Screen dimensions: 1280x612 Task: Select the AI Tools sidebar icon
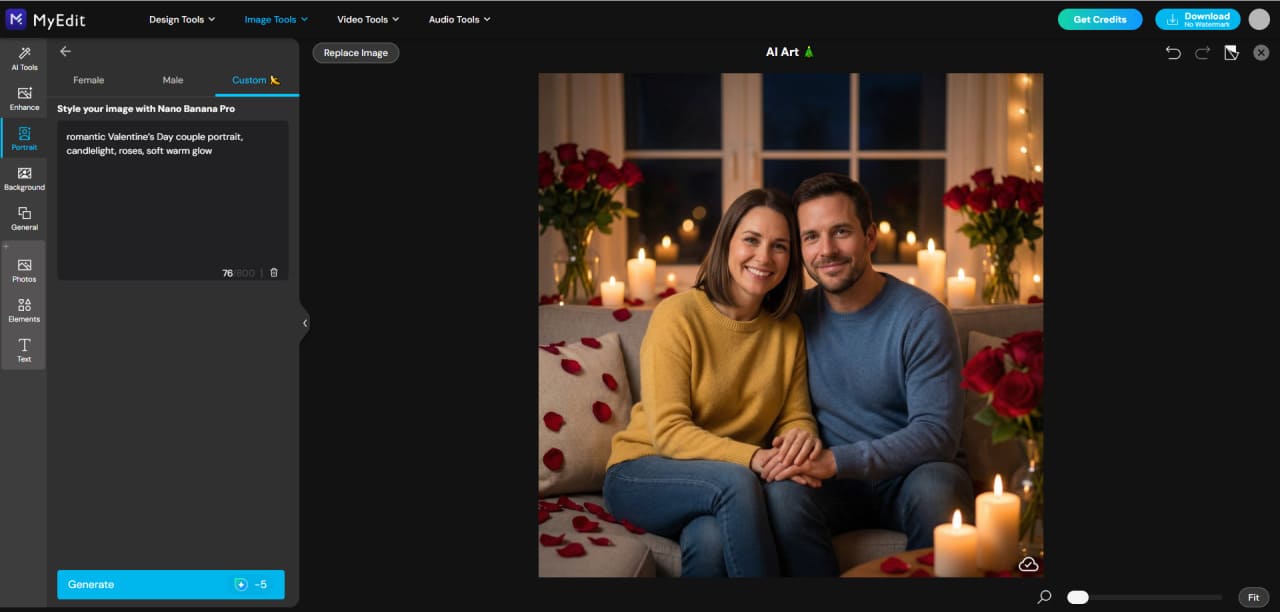coord(24,58)
